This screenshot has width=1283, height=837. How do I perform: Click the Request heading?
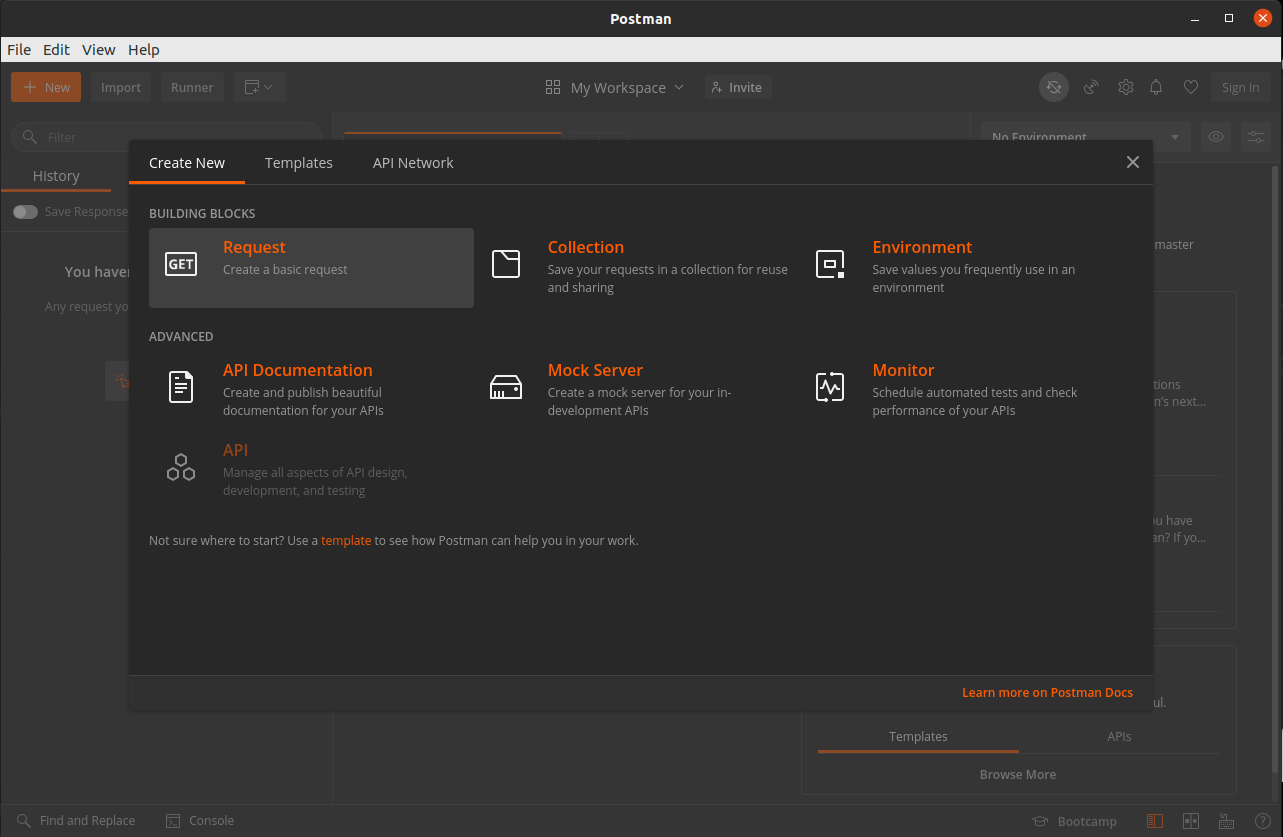(254, 247)
